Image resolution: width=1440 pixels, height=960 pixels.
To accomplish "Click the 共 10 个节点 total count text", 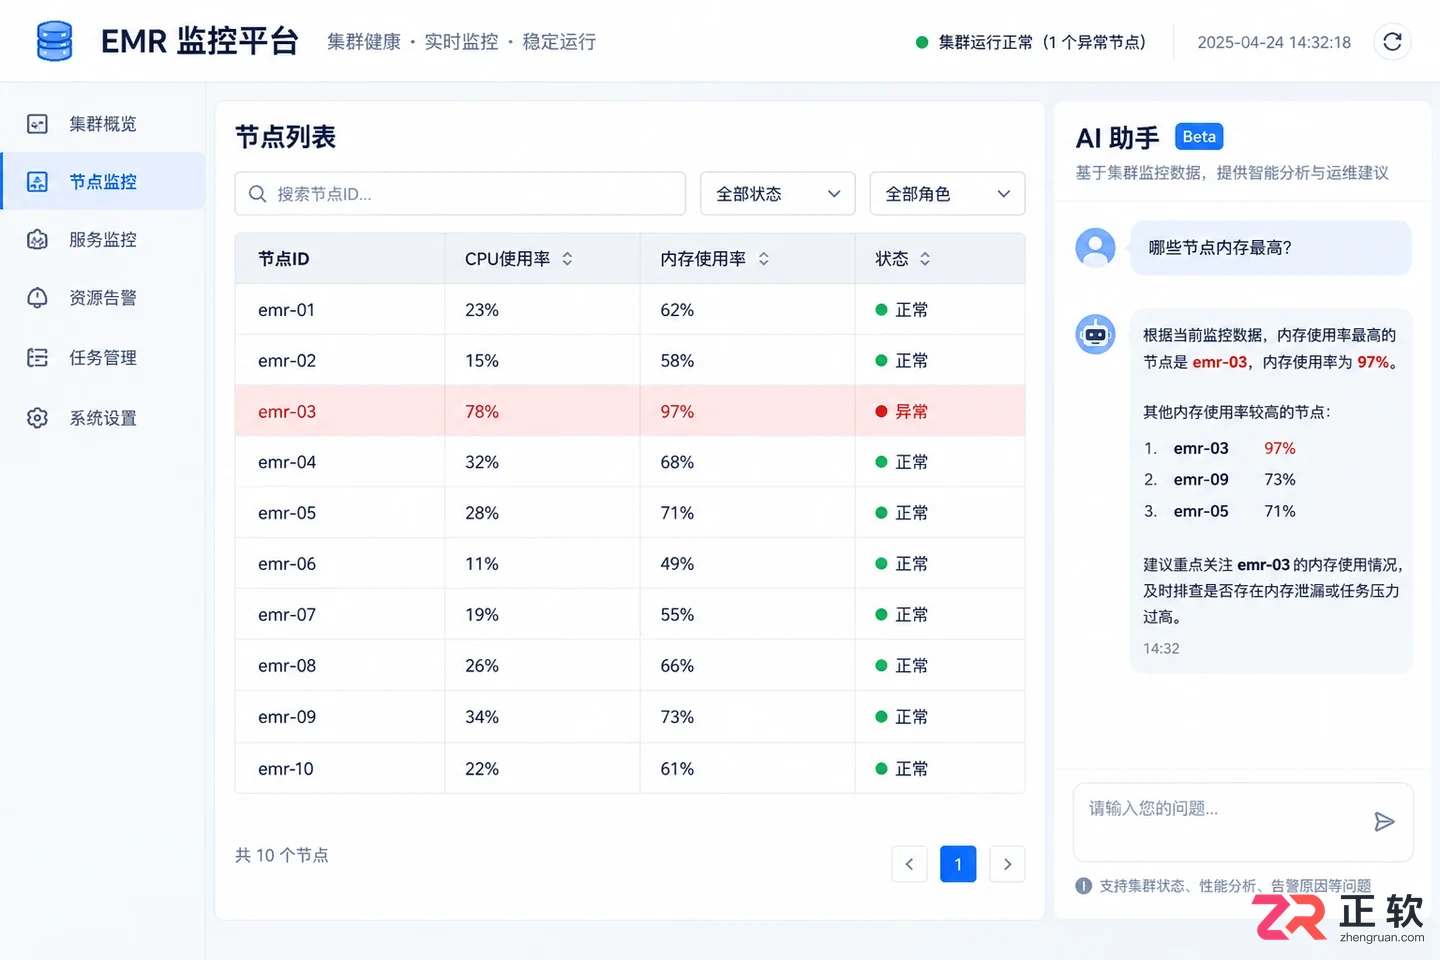I will click(282, 855).
